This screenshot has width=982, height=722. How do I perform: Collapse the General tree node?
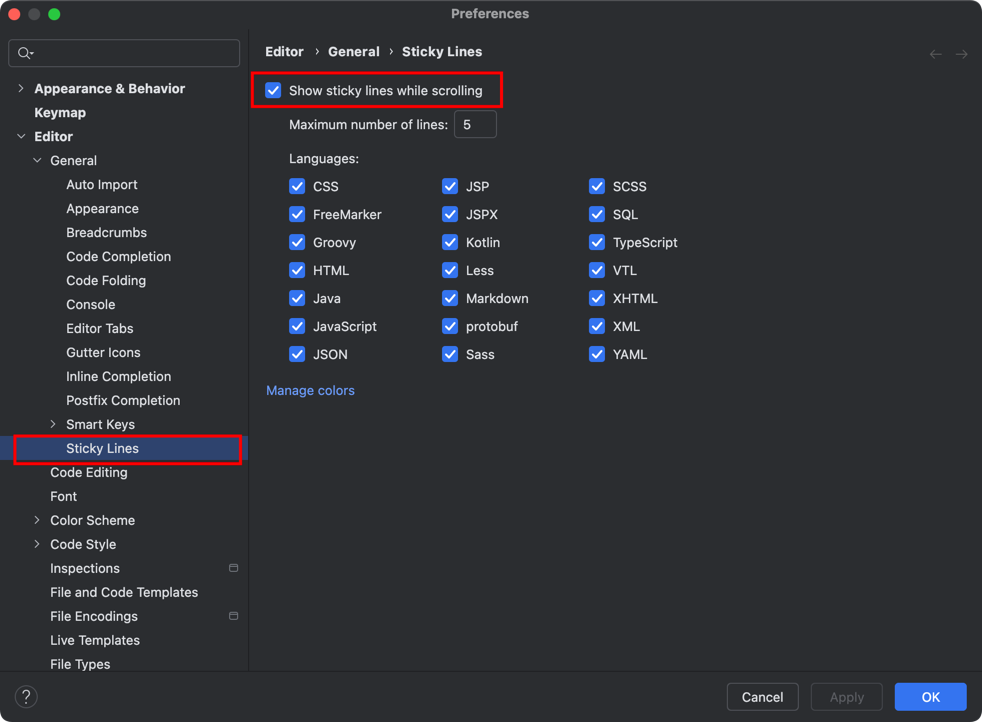pyautogui.click(x=37, y=161)
